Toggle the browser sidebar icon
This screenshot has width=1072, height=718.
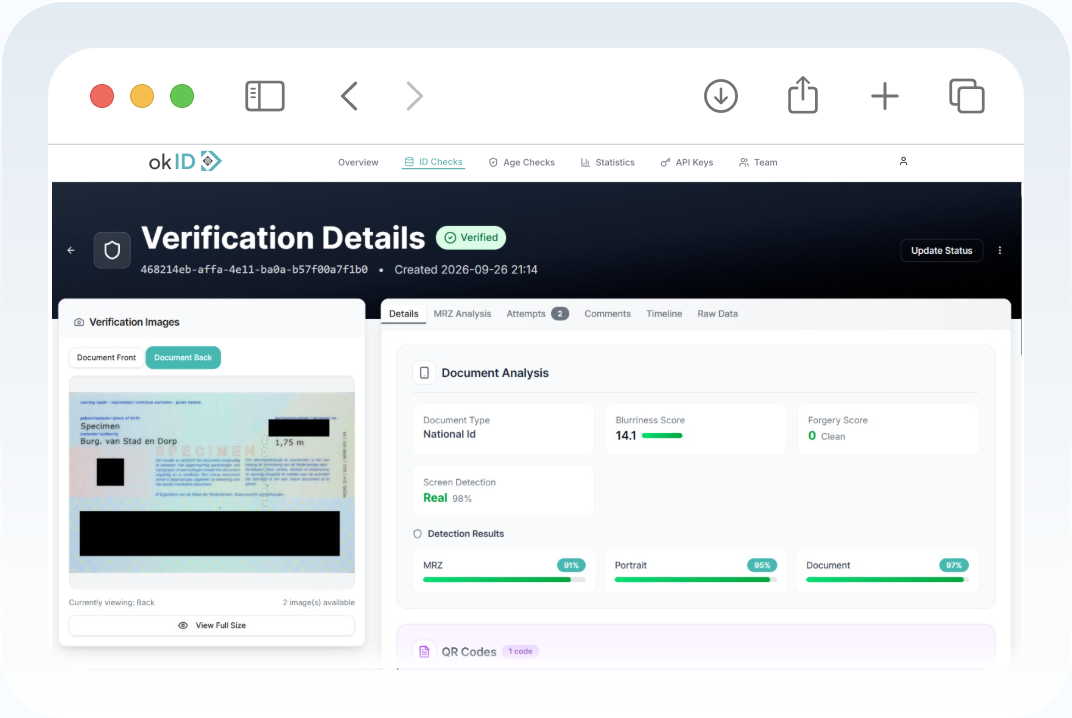265,96
